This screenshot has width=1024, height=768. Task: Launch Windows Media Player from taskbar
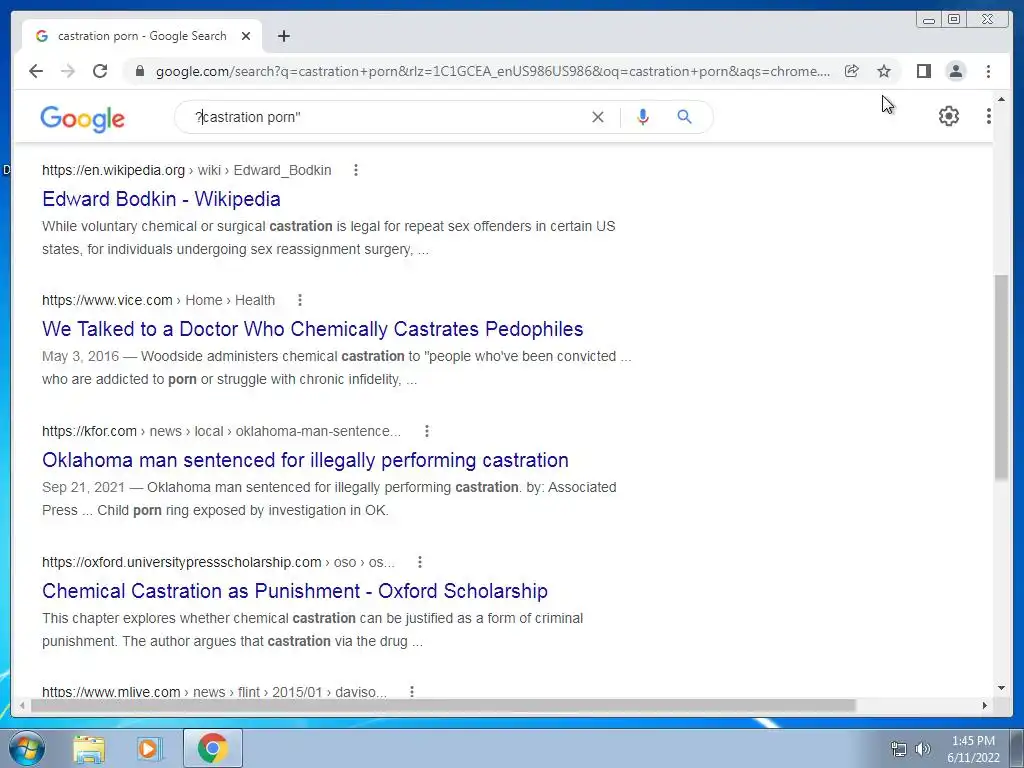tap(149, 748)
